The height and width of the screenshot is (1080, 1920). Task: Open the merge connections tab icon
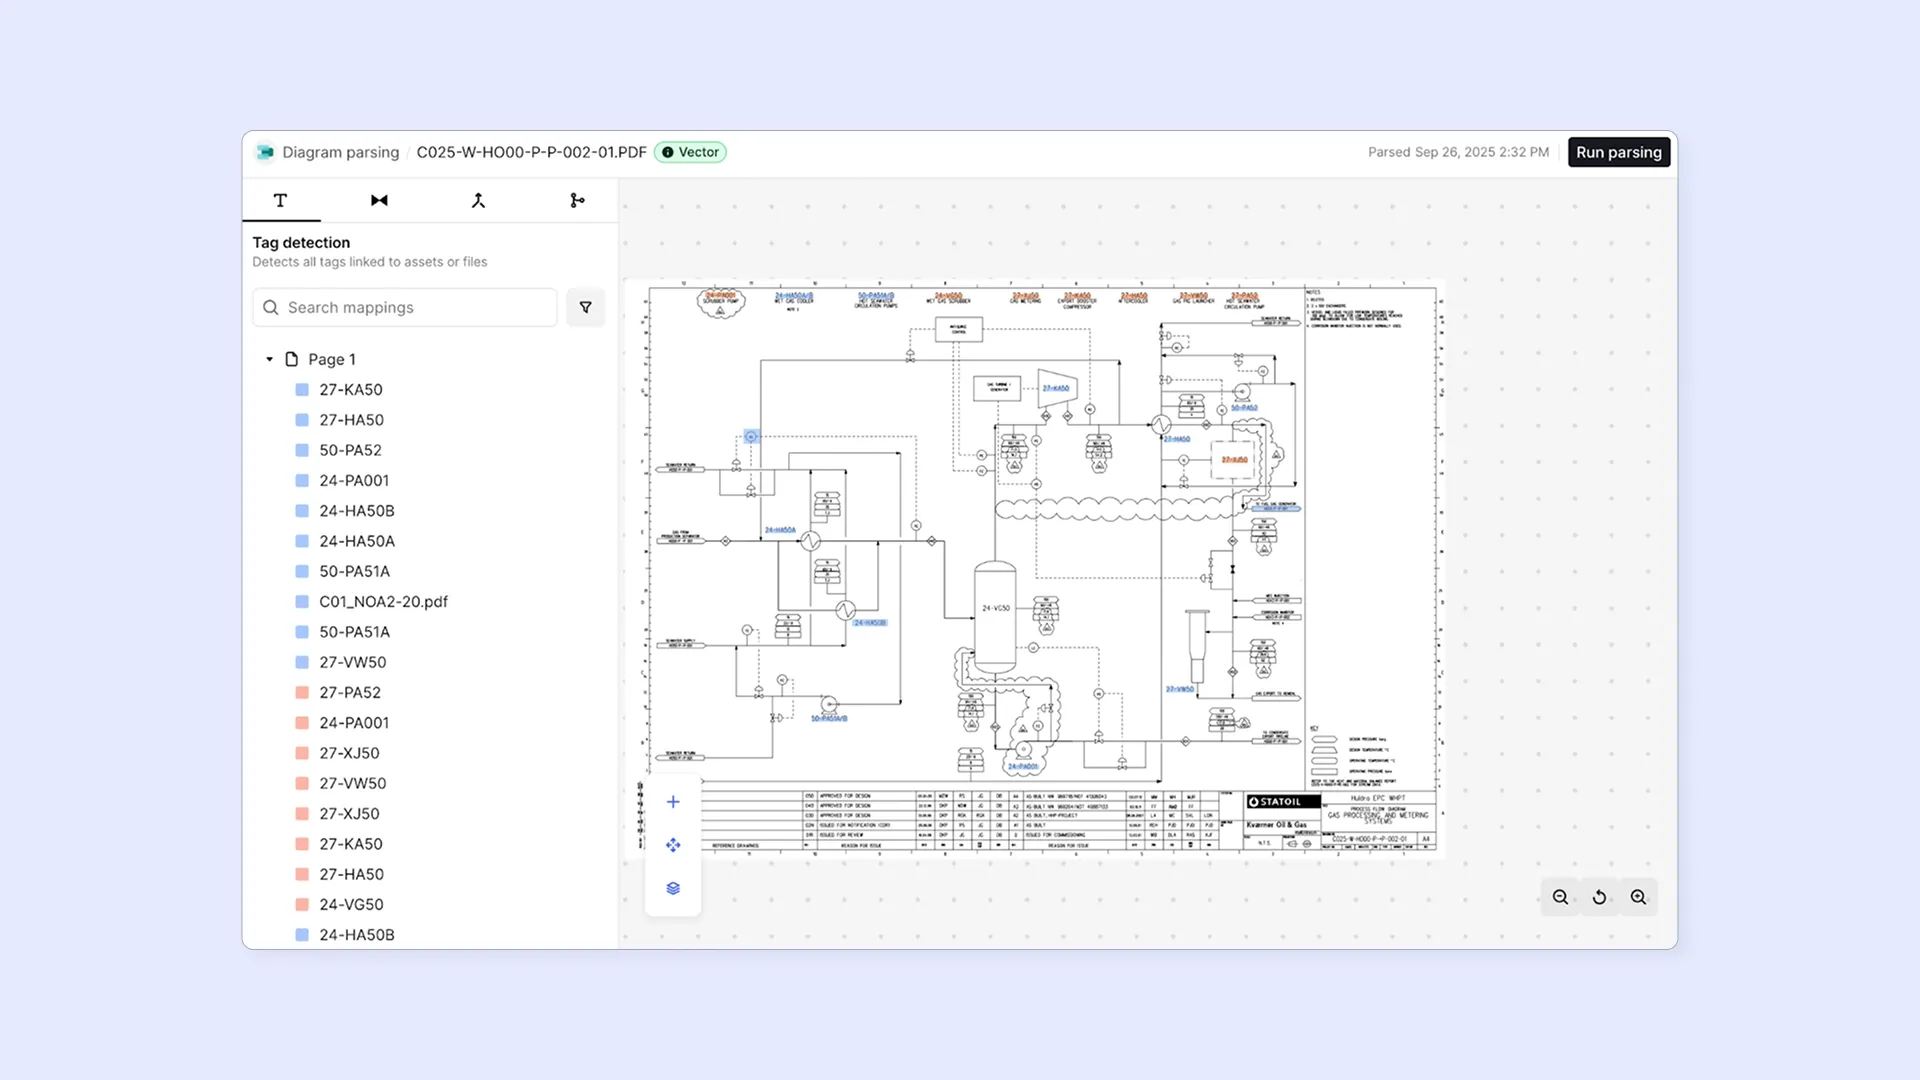[478, 200]
